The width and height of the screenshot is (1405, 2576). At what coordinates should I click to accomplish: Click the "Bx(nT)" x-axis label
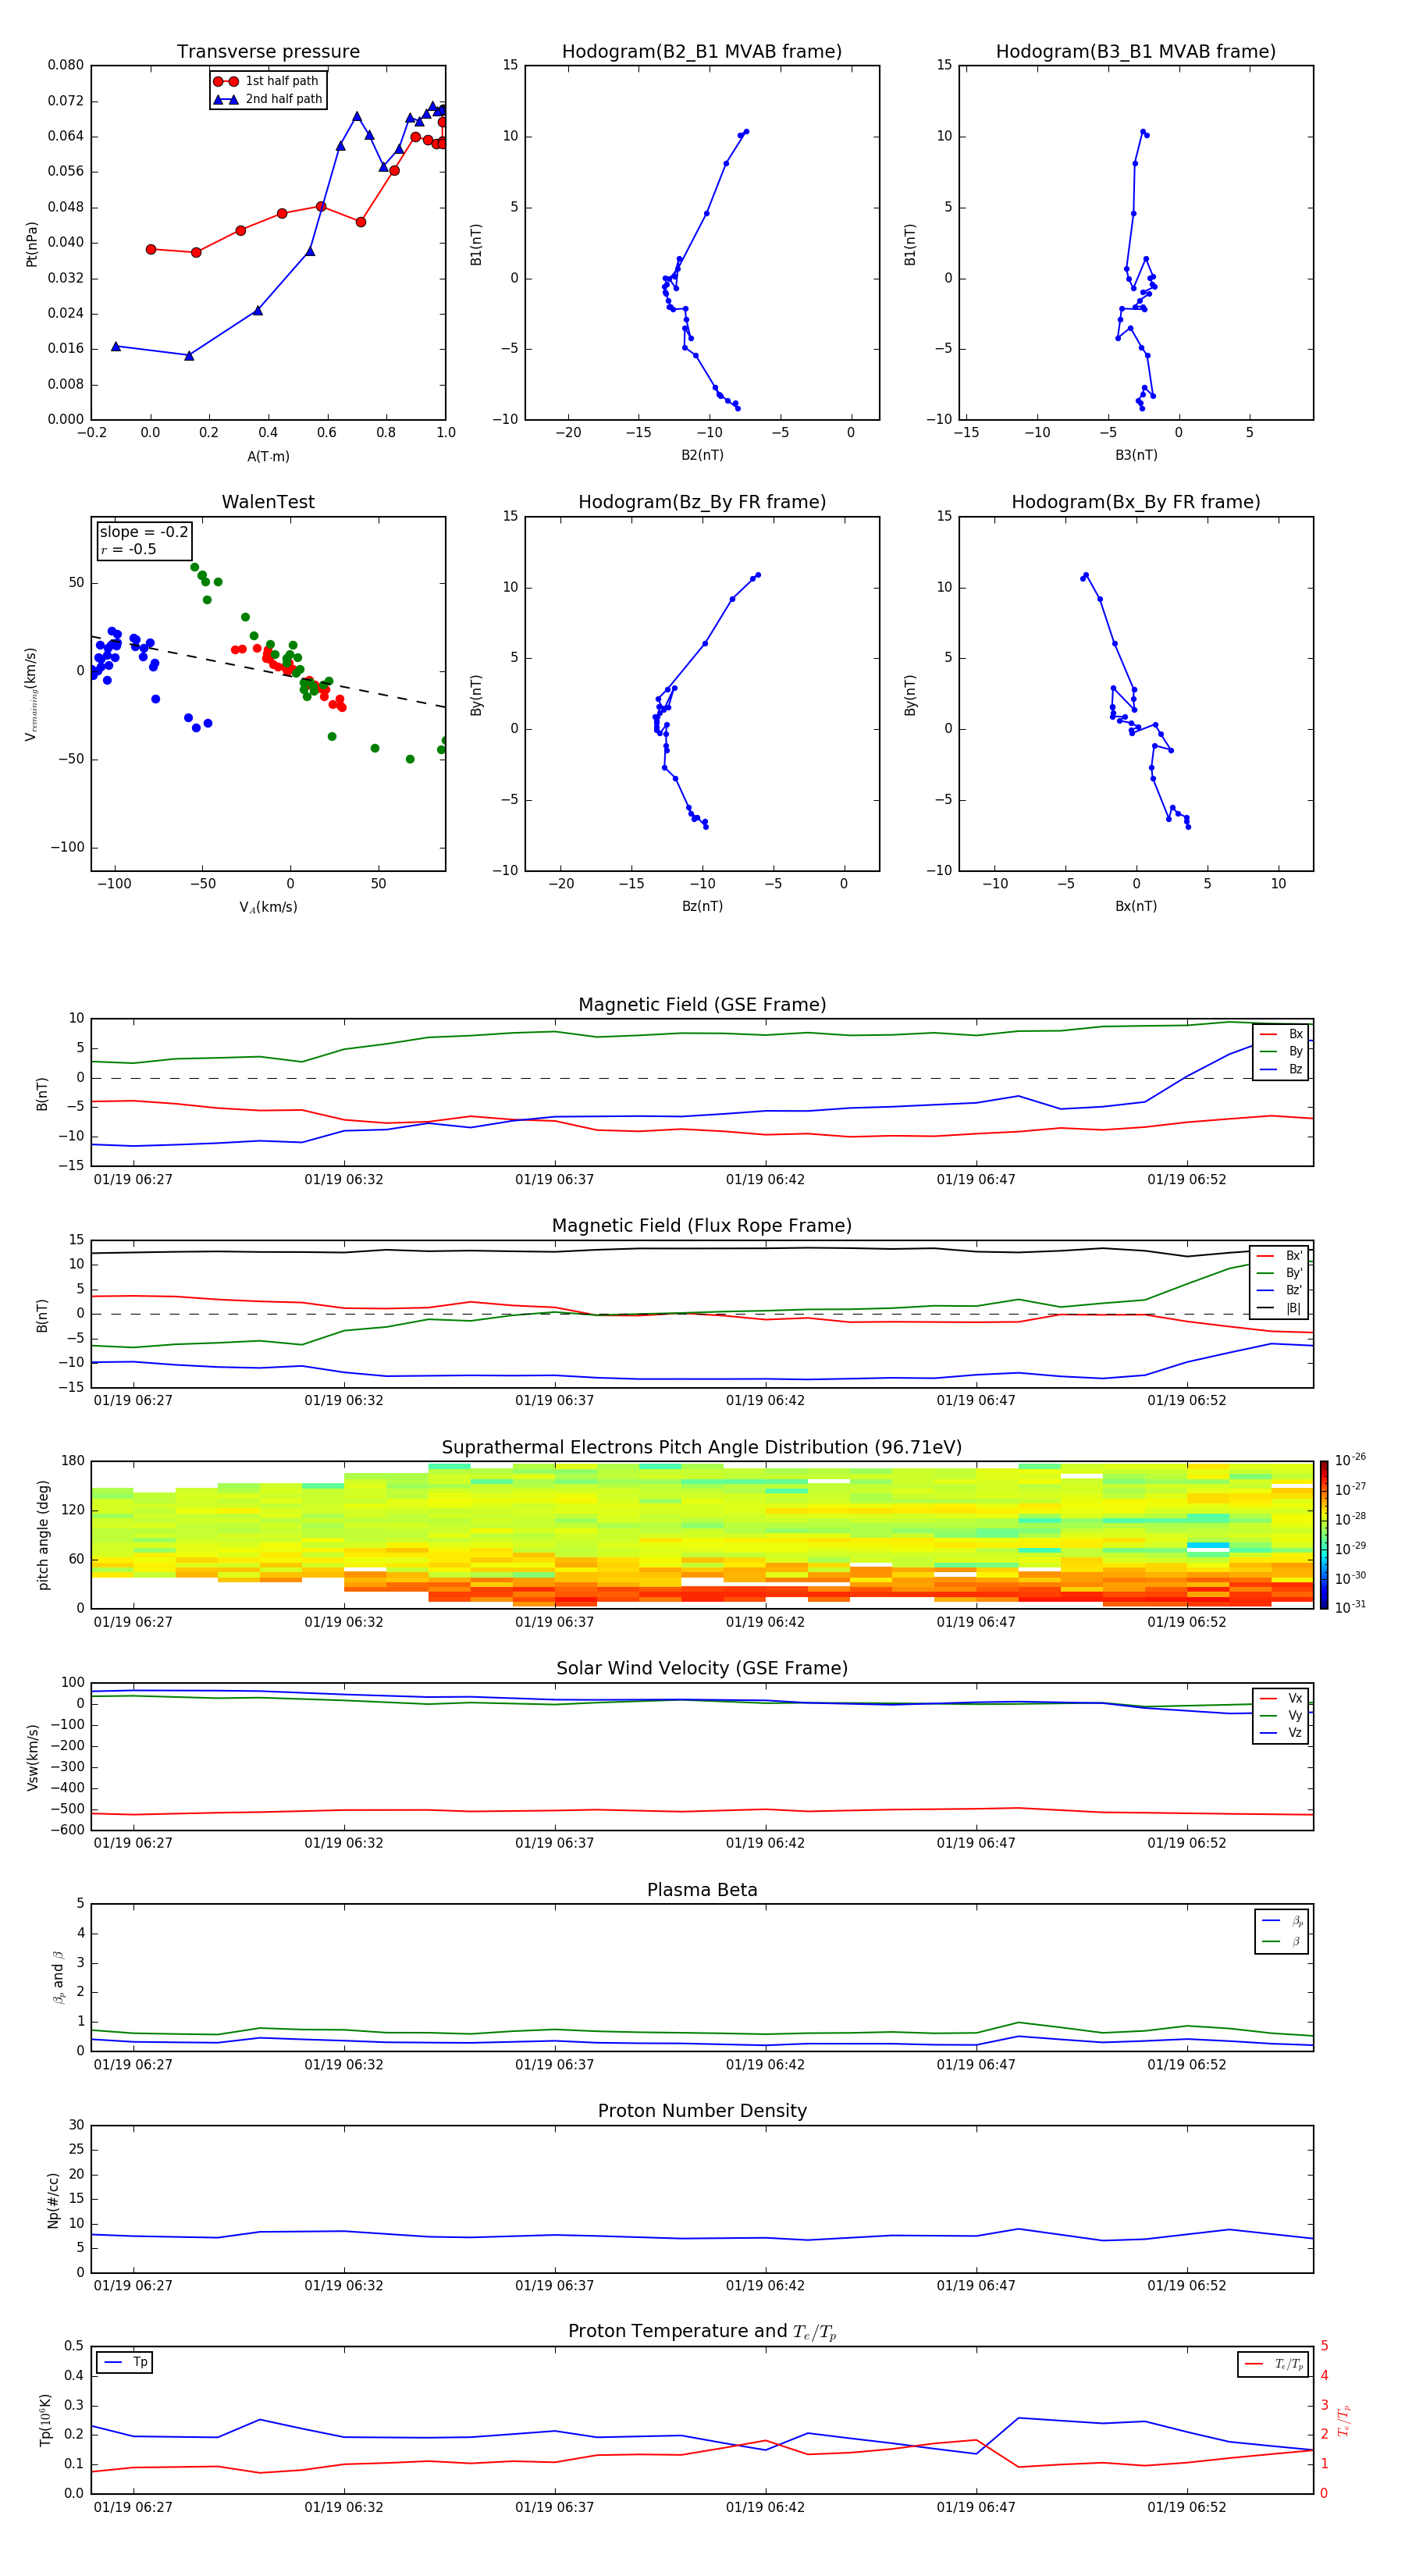pyautogui.click(x=1136, y=906)
